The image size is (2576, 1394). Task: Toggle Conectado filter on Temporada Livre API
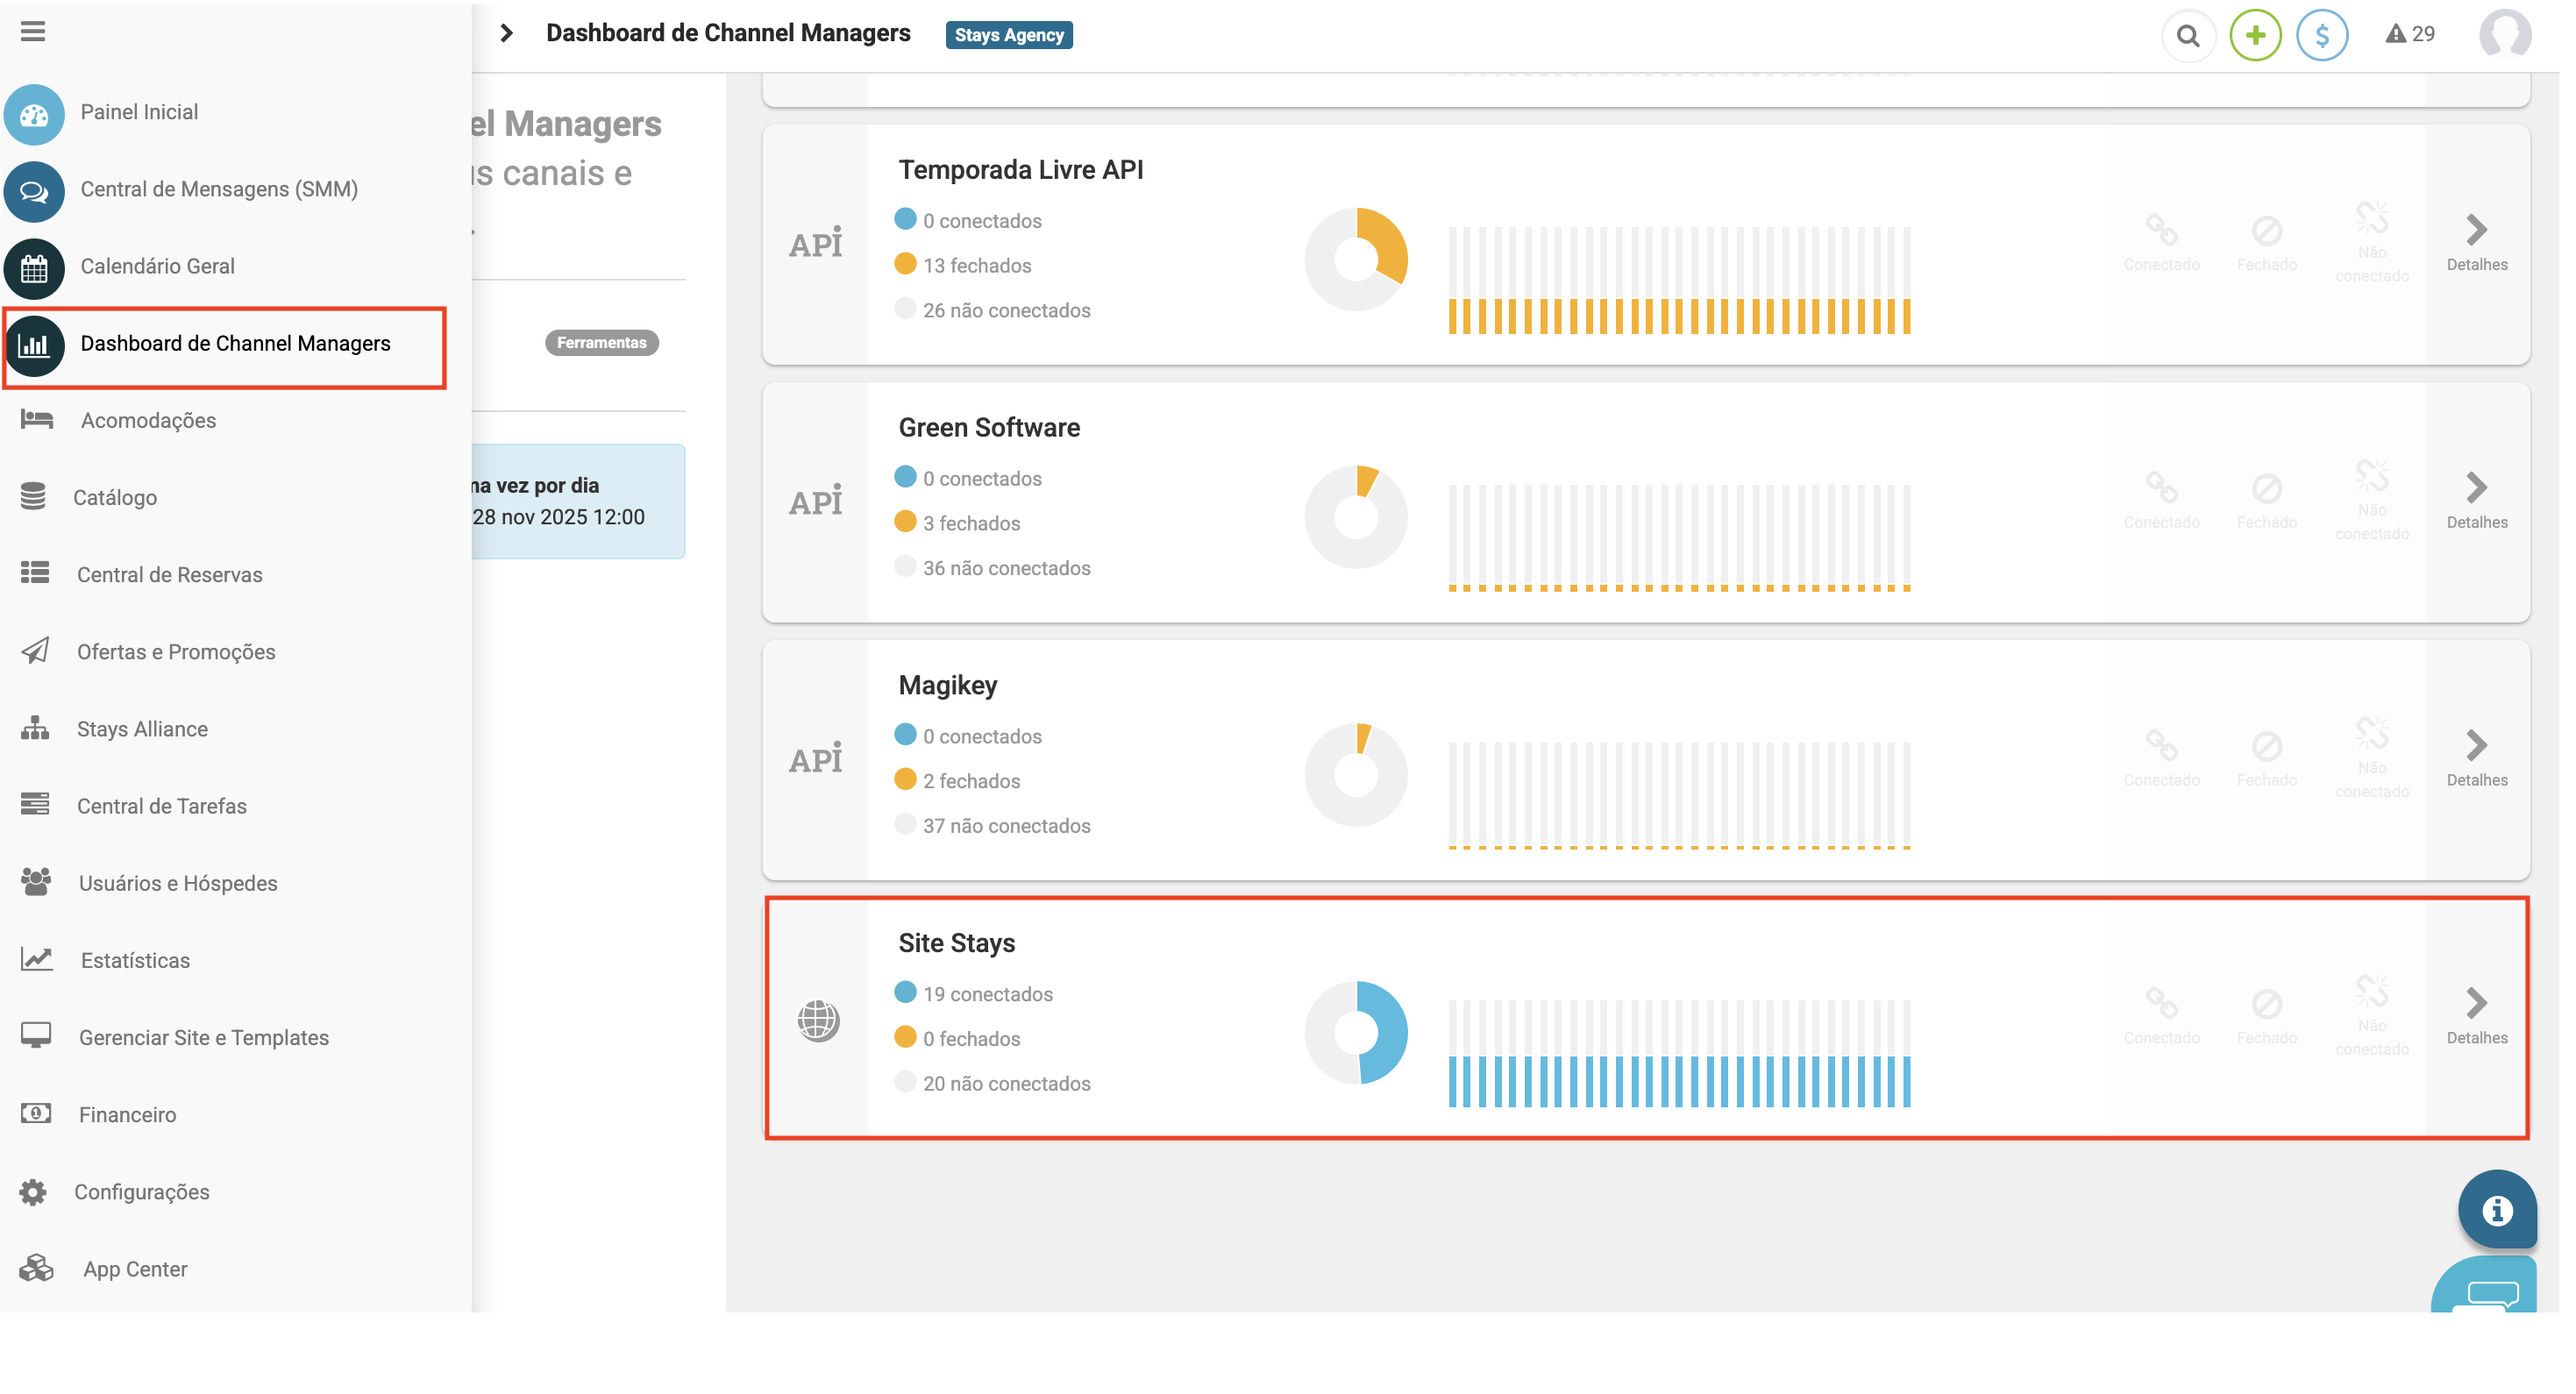[x=2161, y=242]
